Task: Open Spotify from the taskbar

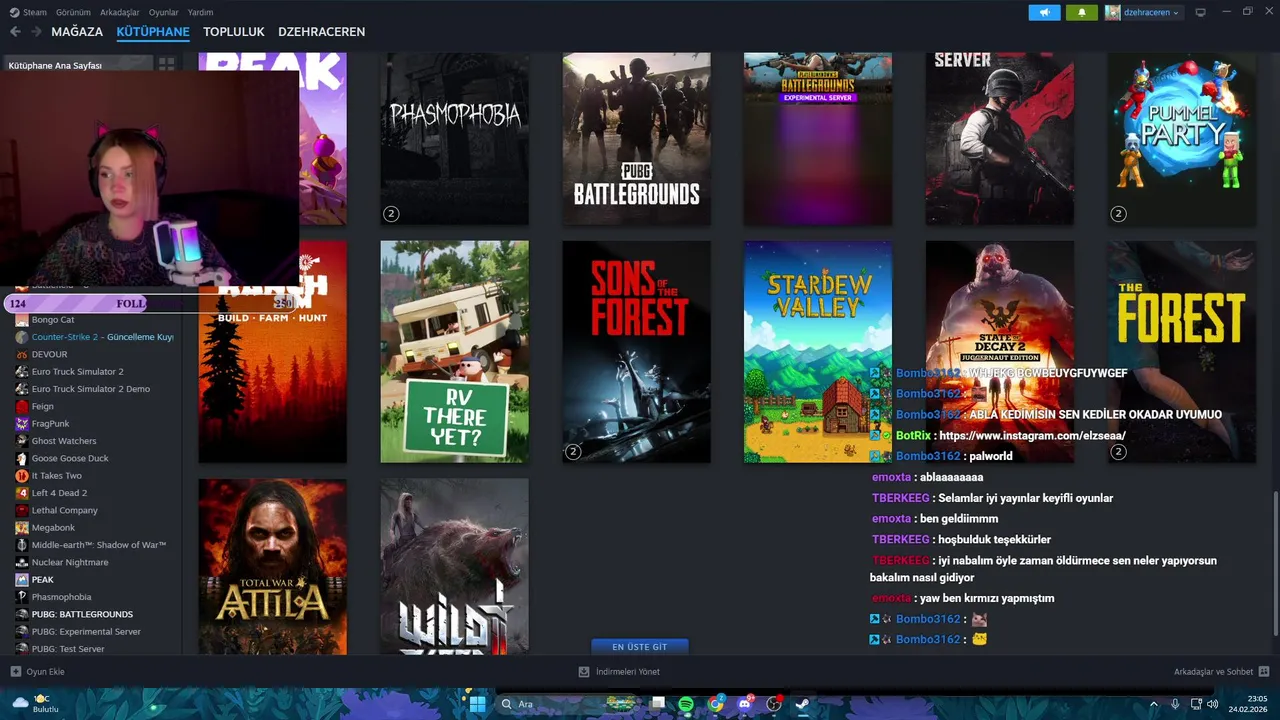Action: (x=686, y=704)
